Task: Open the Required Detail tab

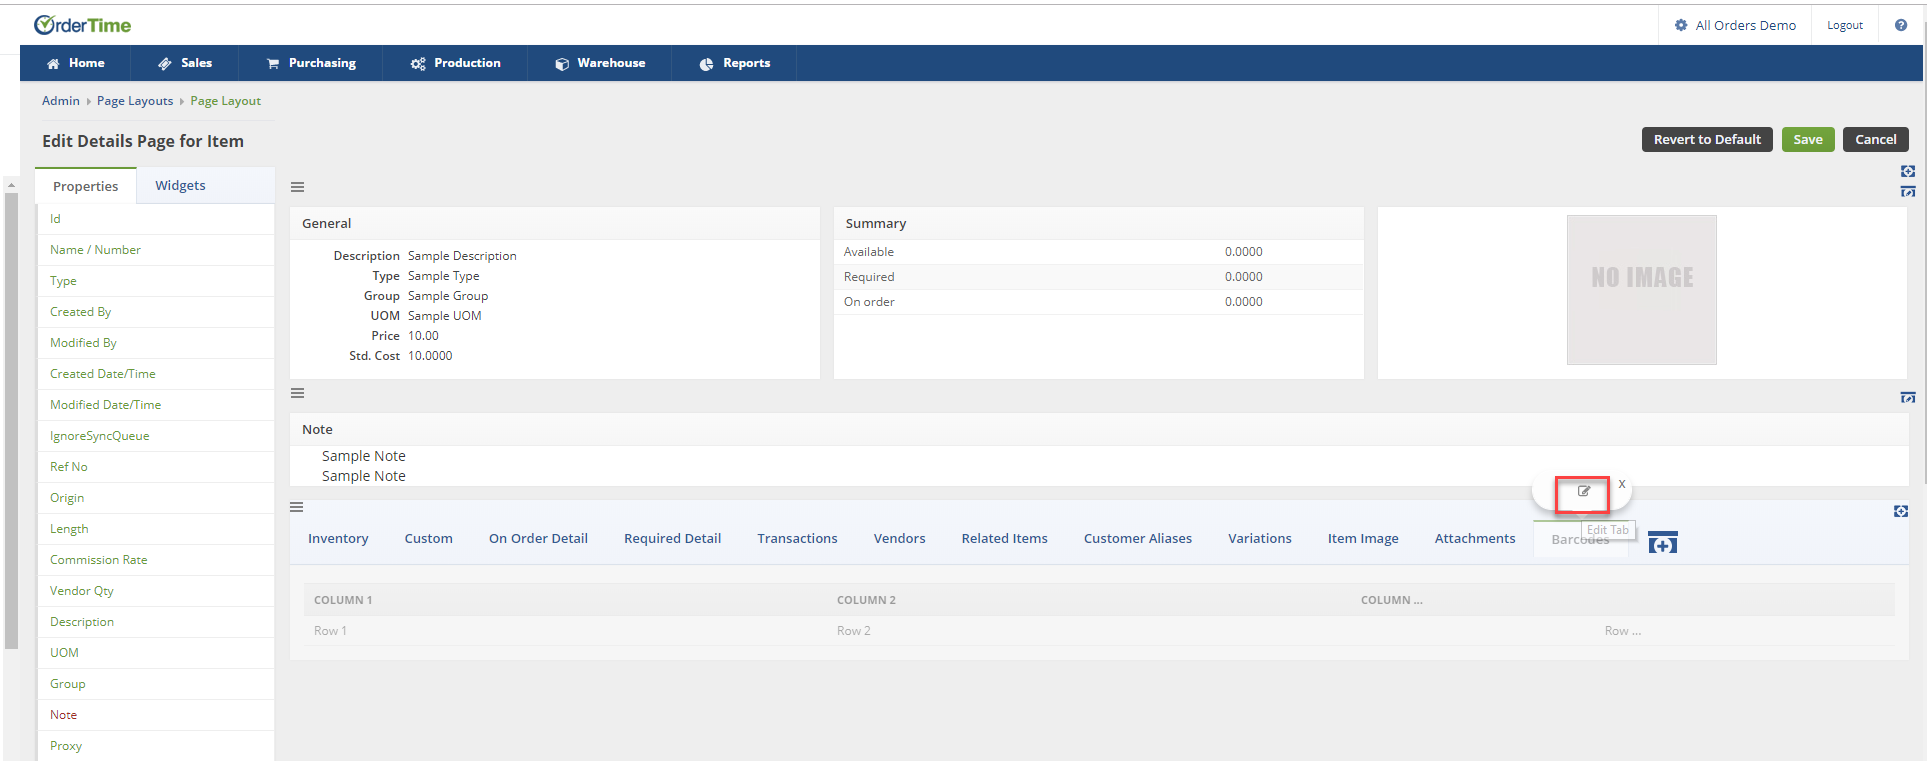Action: [x=672, y=538]
